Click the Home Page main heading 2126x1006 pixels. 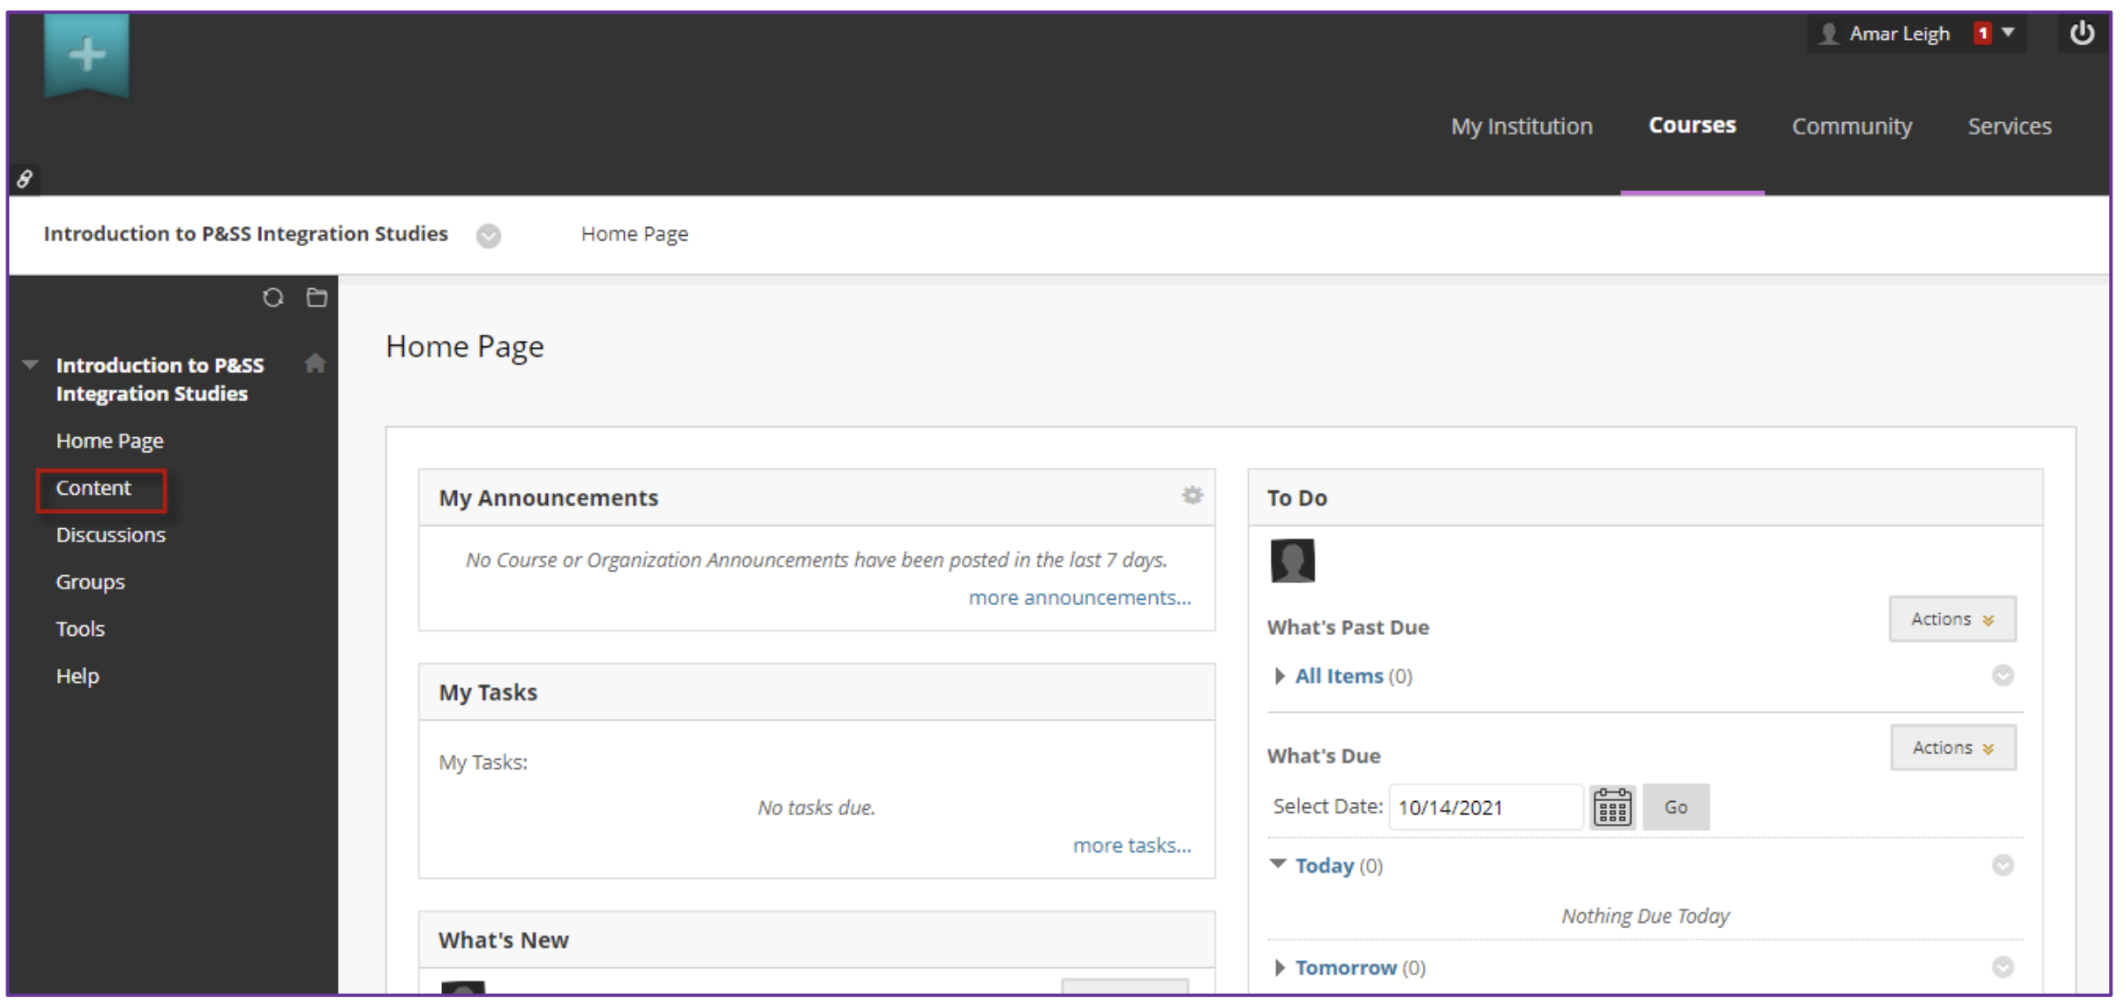(x=465, y=346)
